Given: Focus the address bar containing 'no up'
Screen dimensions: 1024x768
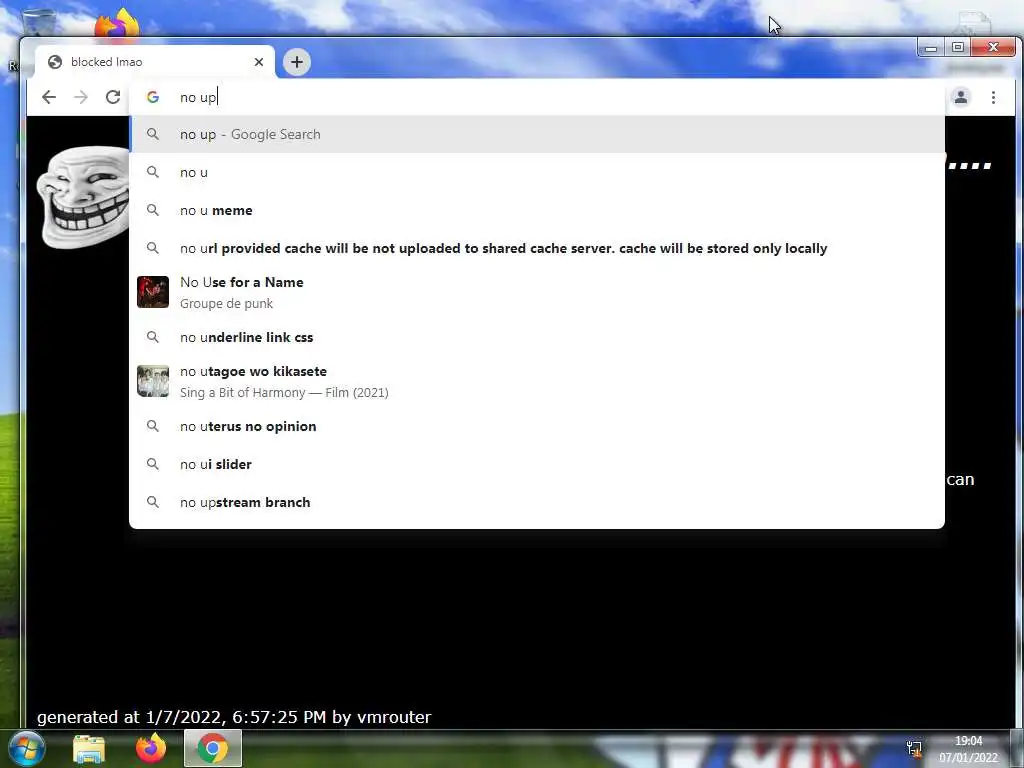Looking at the screenshot, I should (x=536, y=97).
